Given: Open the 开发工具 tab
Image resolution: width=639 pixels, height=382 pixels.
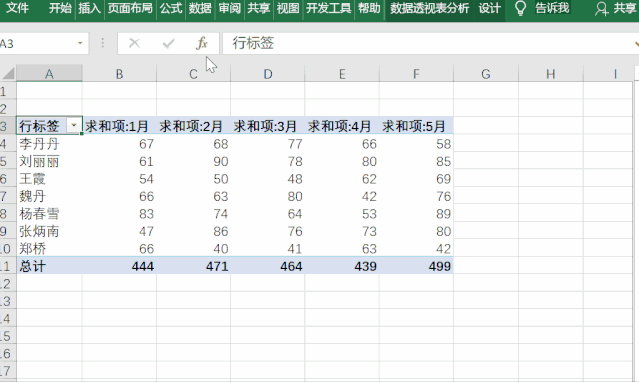Looking at the screenshot, I should coord(328,8).
